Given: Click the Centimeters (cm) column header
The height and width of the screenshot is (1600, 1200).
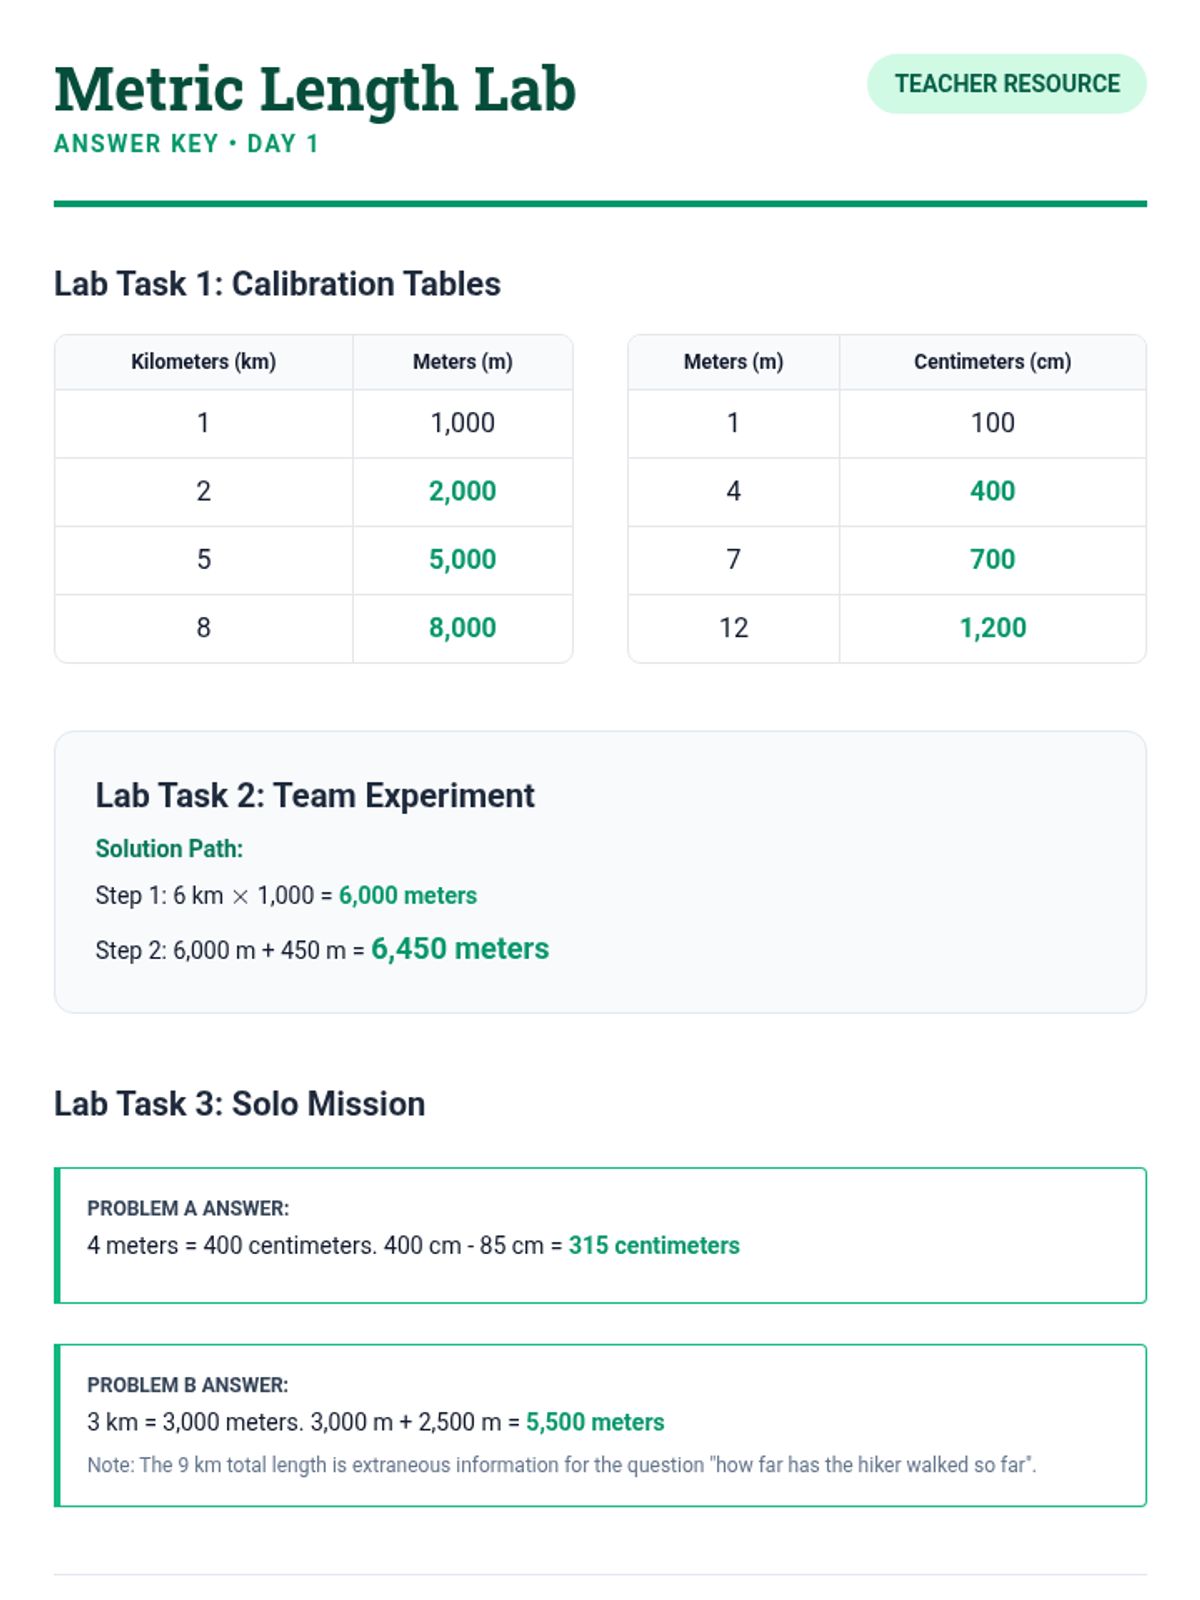Looking at the screenshot, I should (992, 362).
